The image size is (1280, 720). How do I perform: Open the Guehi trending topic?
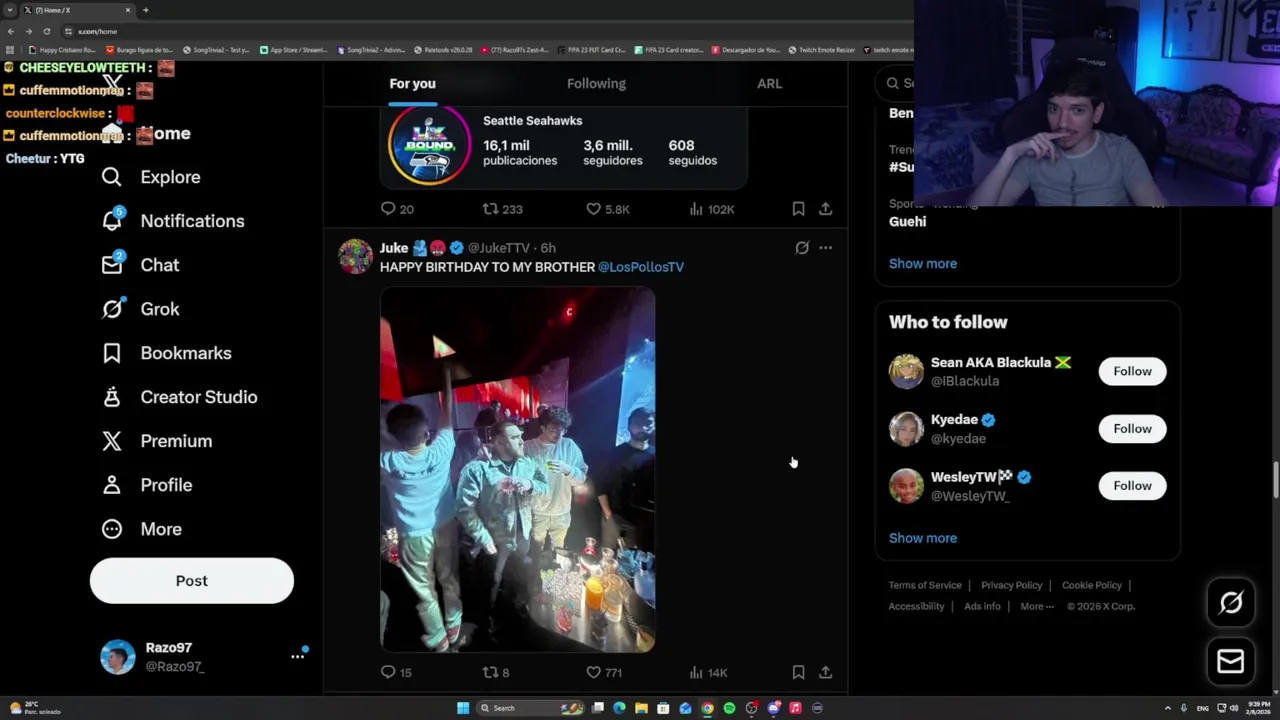click(x=908, y=221)
